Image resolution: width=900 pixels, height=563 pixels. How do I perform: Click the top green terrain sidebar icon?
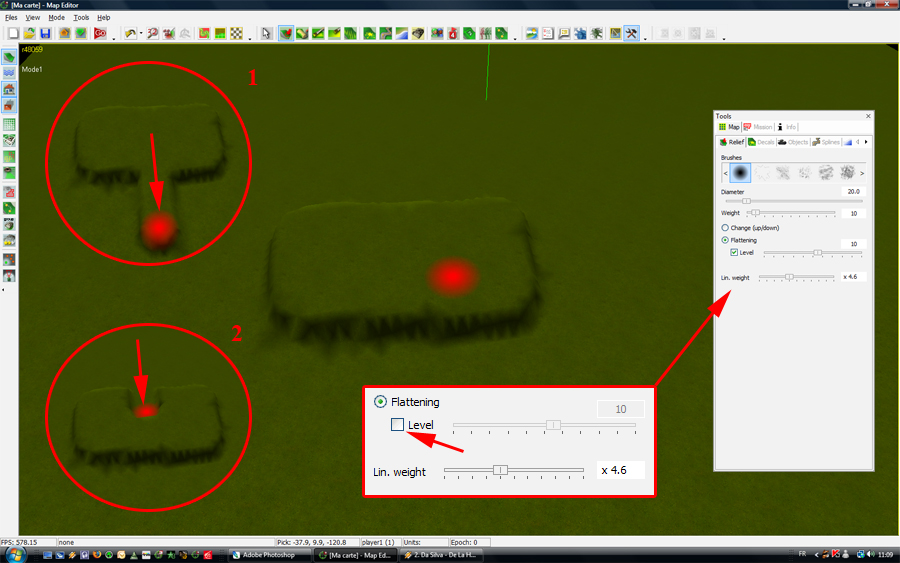[9, 57]
